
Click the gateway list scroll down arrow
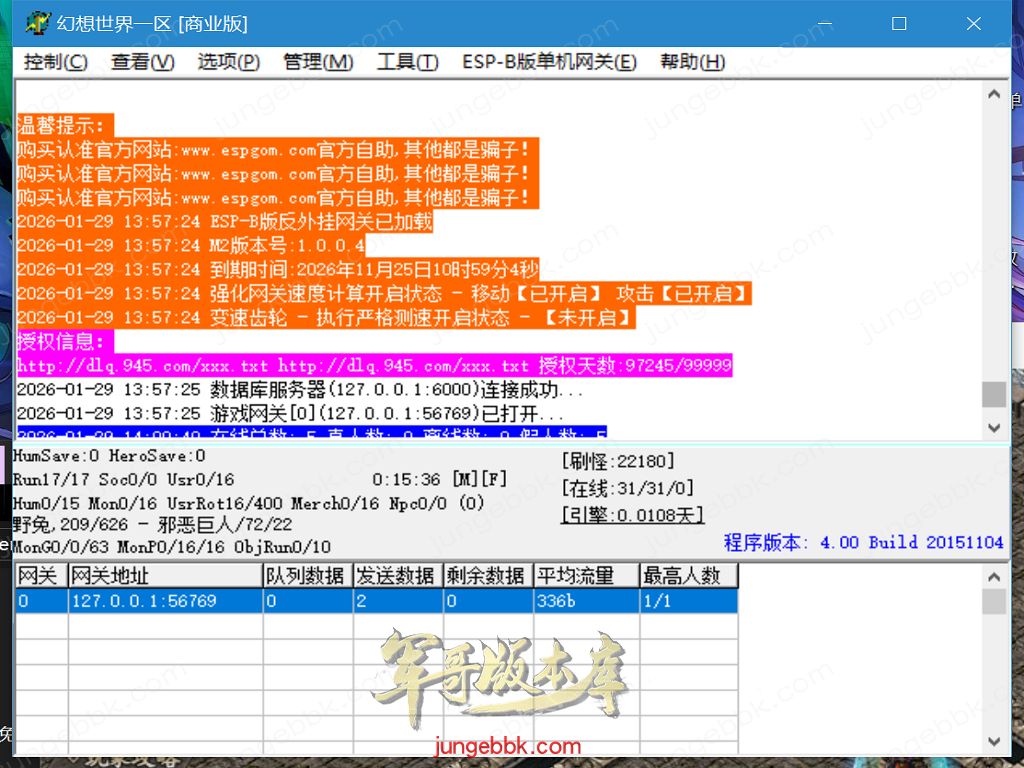(993, 741)
